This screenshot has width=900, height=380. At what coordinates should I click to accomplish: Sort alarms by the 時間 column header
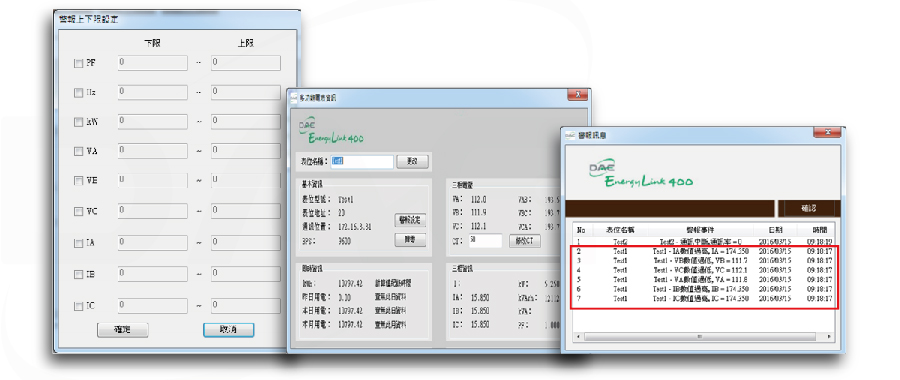pyautogui.click(x=819, y=230)
